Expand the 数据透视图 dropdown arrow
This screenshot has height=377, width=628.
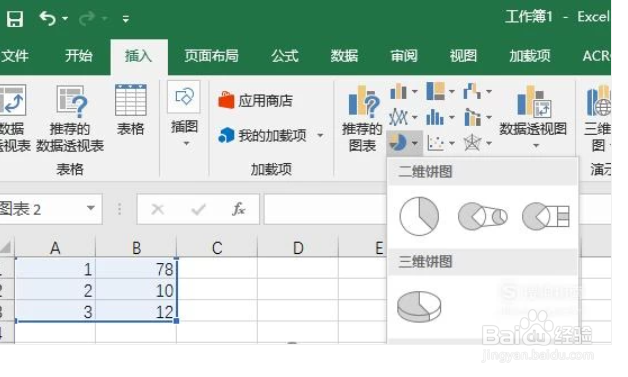point(536,146)
